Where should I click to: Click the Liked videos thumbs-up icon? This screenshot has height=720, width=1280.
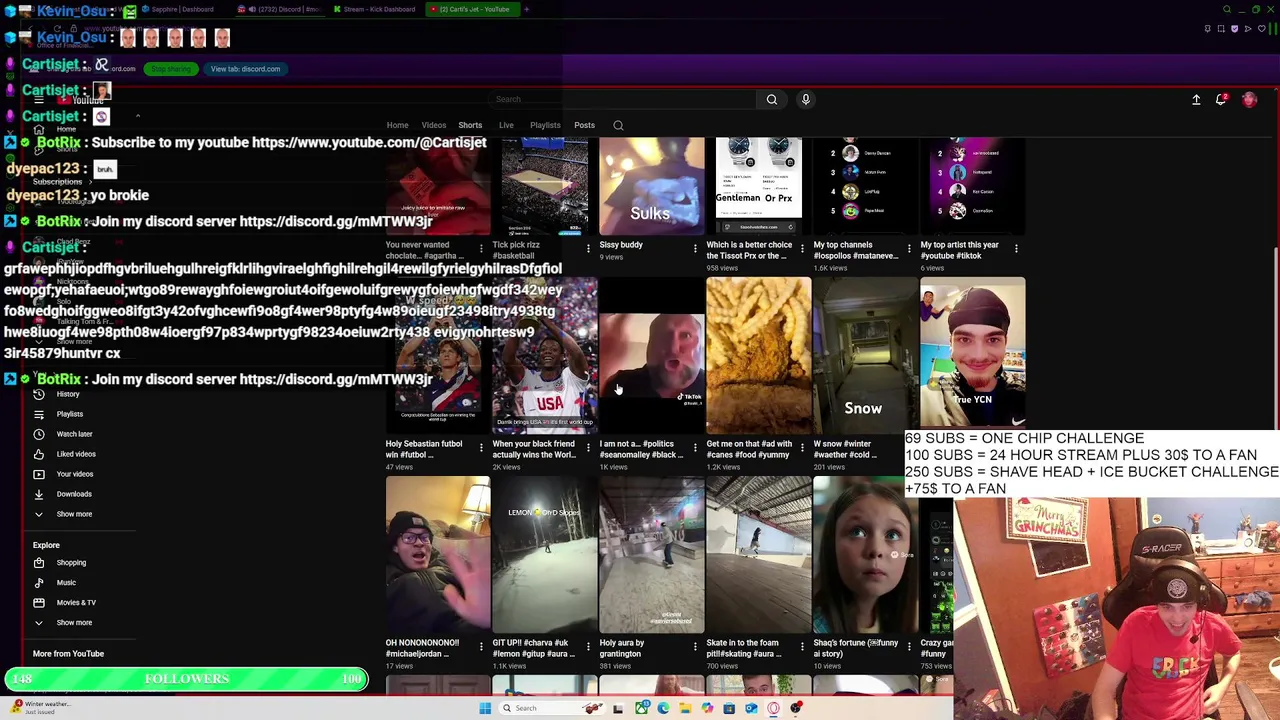click(39, 454)
